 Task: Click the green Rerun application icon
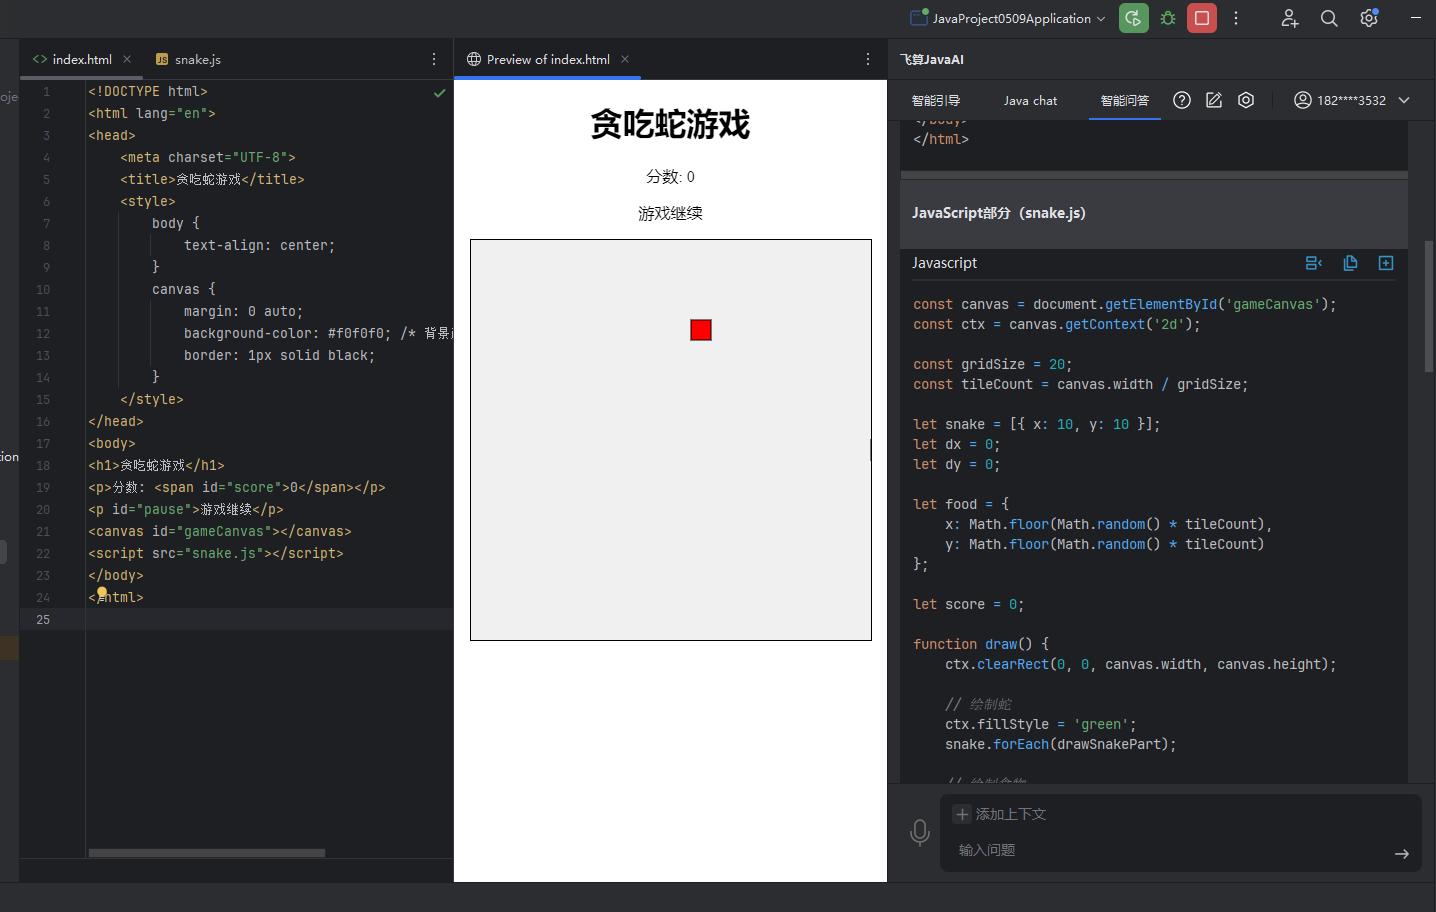[x=1133, y=18]
